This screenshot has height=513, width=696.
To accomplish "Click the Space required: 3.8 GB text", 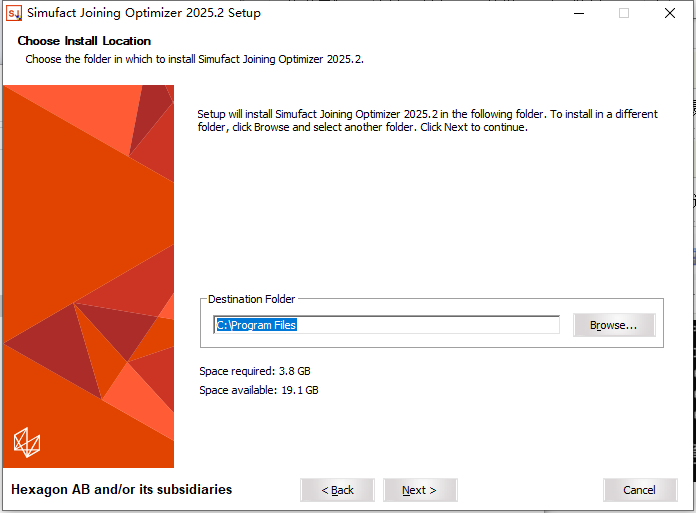I will pyautogui.click(x=255, y=371).
